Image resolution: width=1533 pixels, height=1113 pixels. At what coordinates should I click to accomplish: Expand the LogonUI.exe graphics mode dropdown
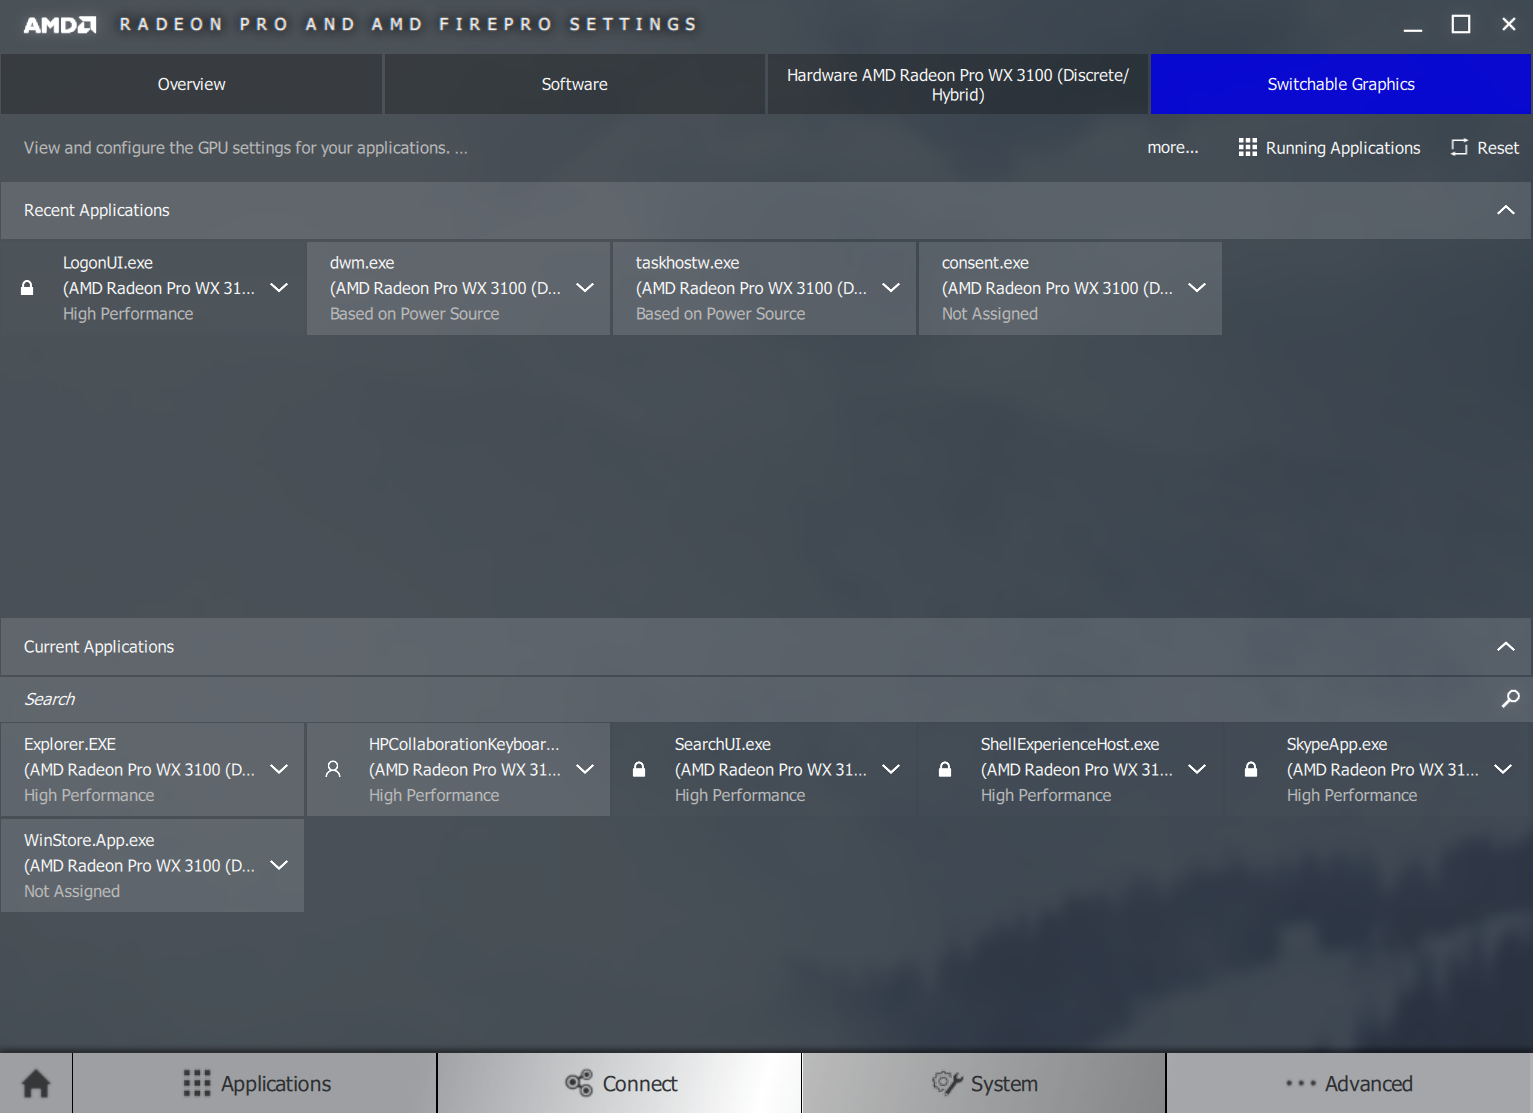click(279, 288)
